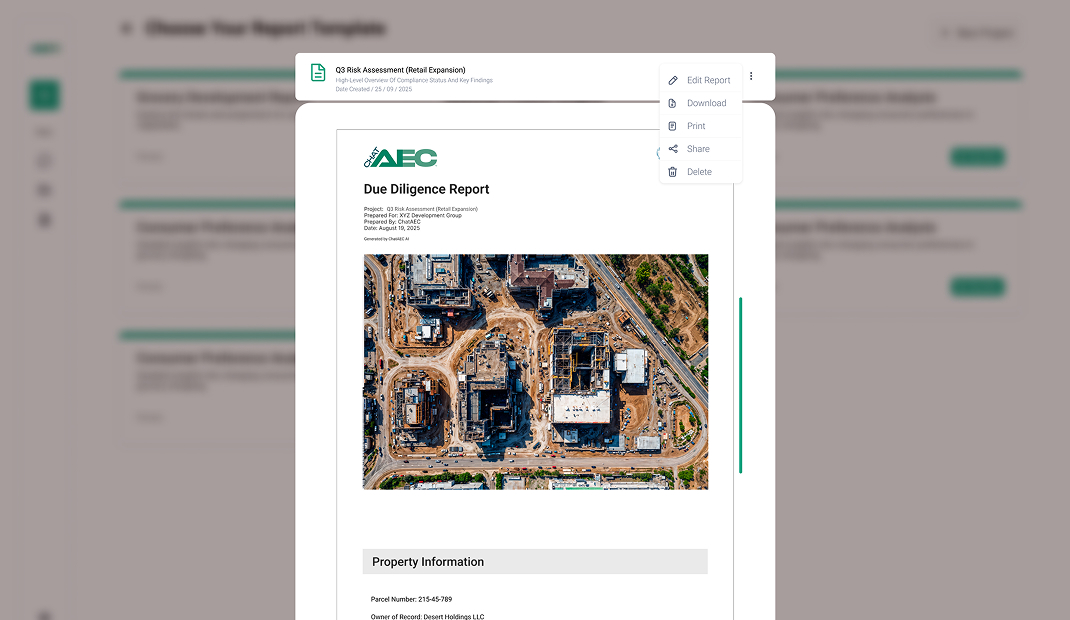Click the blurred back arrow behind the dialog

pyautogui.click(x=126, y=28)
